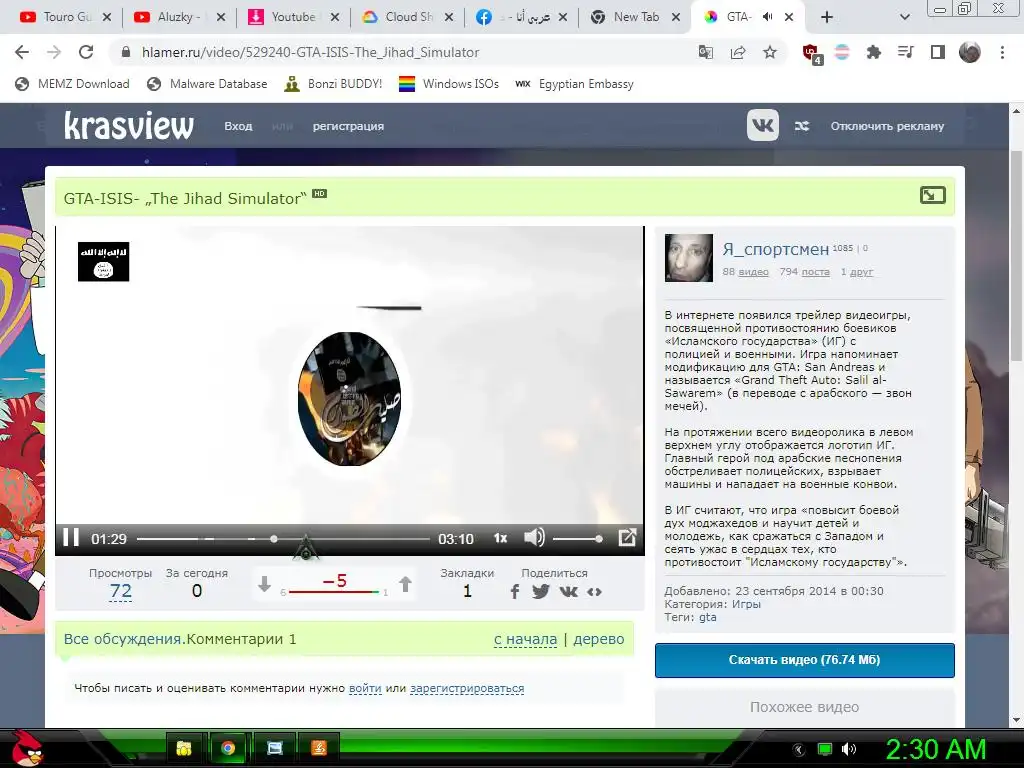Translate this page icon
Screen dimensions: 1024x768
(x=705, y=52)
